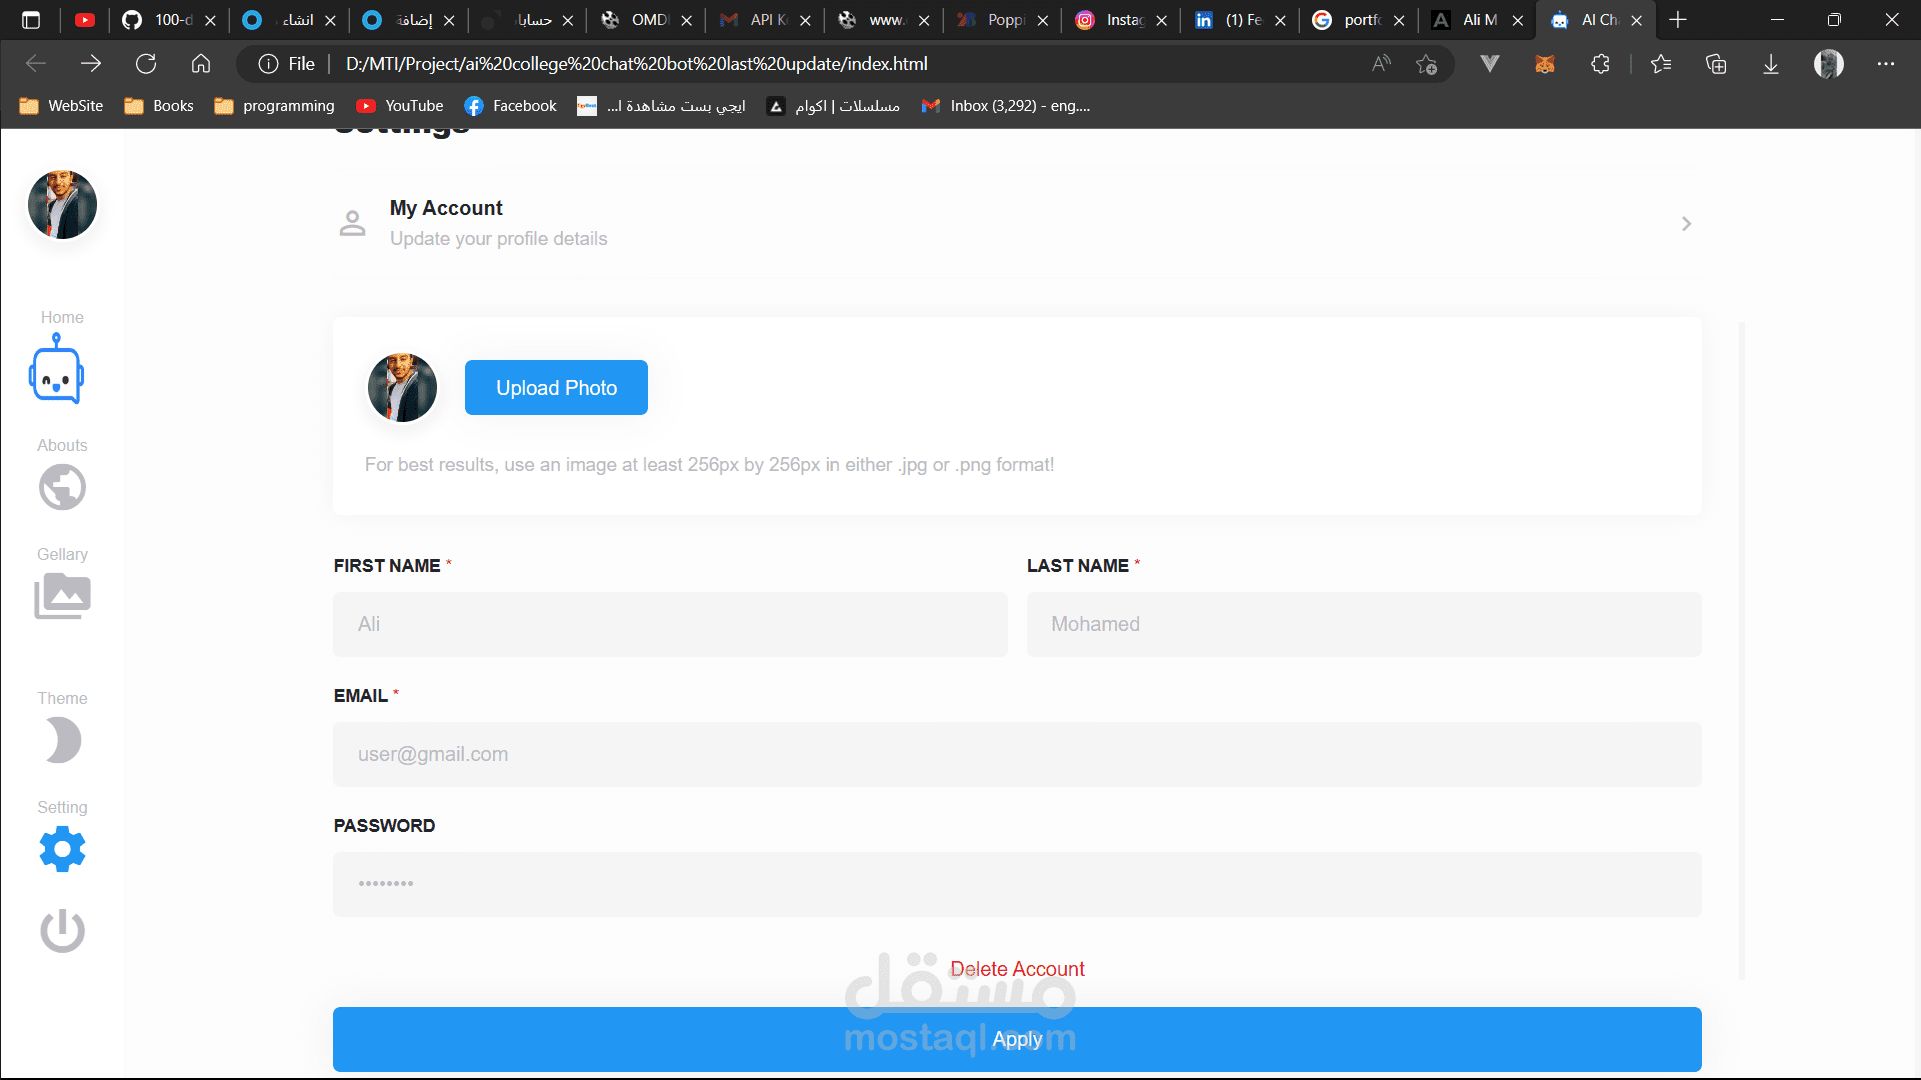Click the Password input field

(1017, 884)
